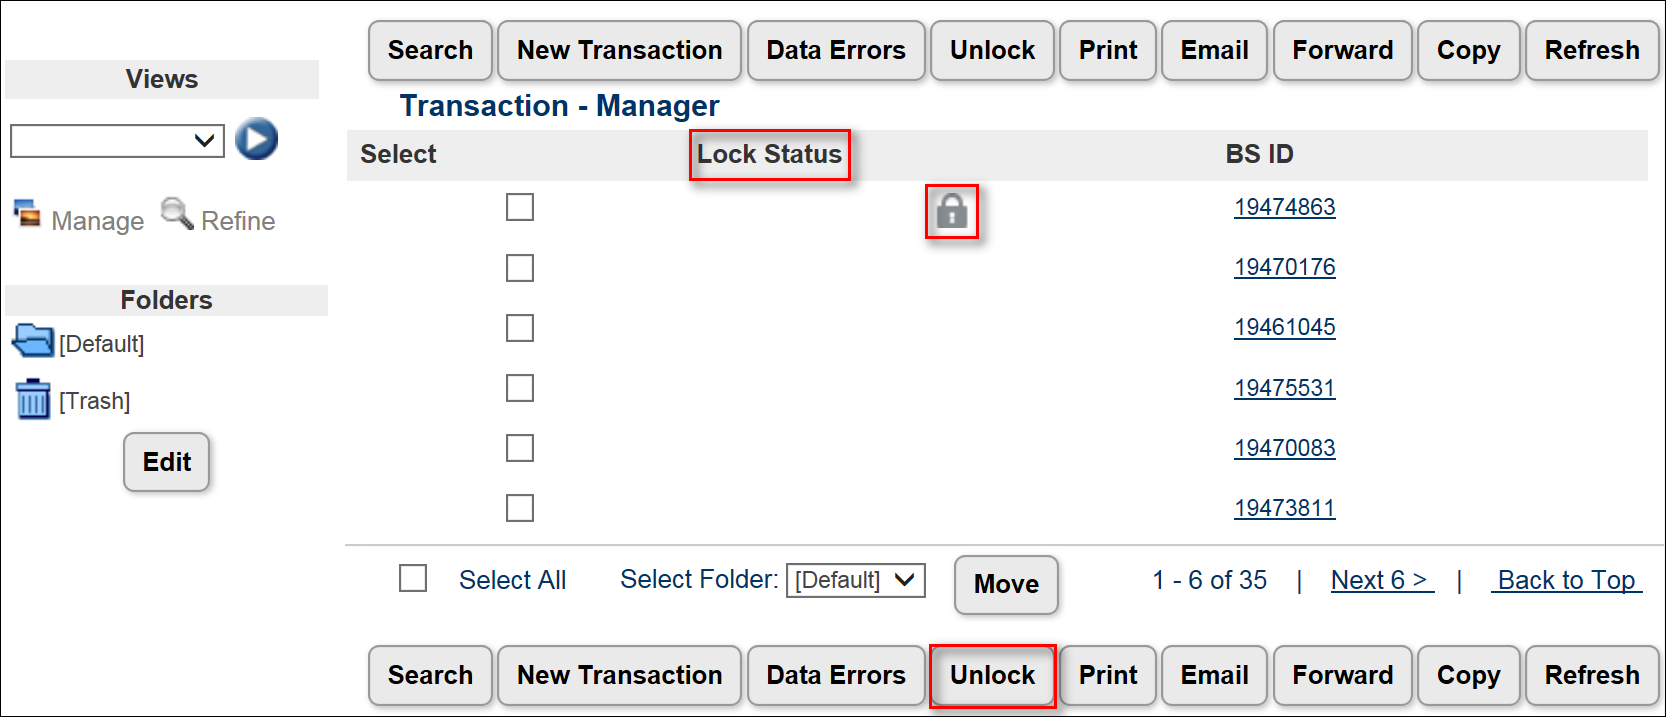Screen dimensions: 1666x717
Task: Click the Manage views icon
Action: point(27,214)
